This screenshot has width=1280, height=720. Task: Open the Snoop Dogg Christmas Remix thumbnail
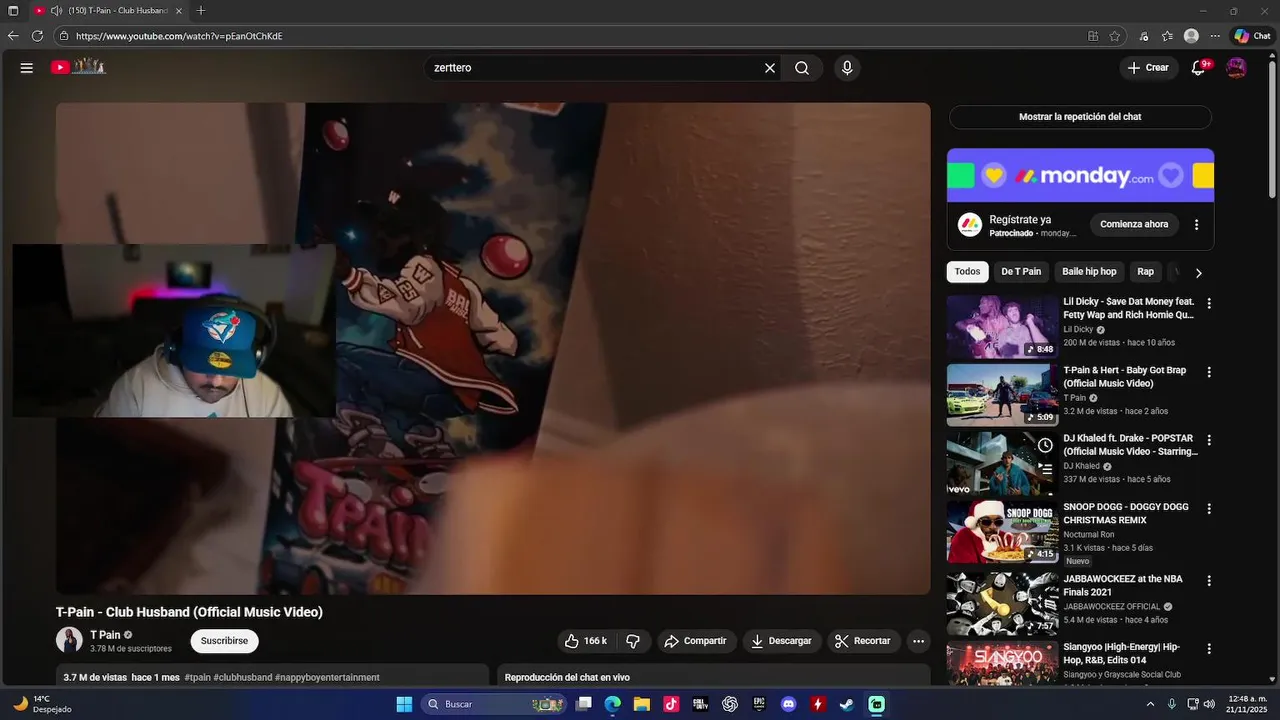click(x=1002, y=532)
